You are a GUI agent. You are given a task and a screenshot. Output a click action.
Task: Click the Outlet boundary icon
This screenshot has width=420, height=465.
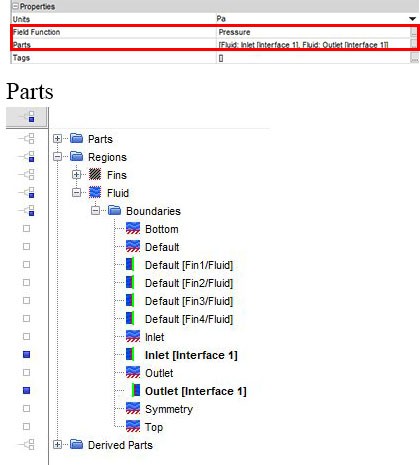133,372
